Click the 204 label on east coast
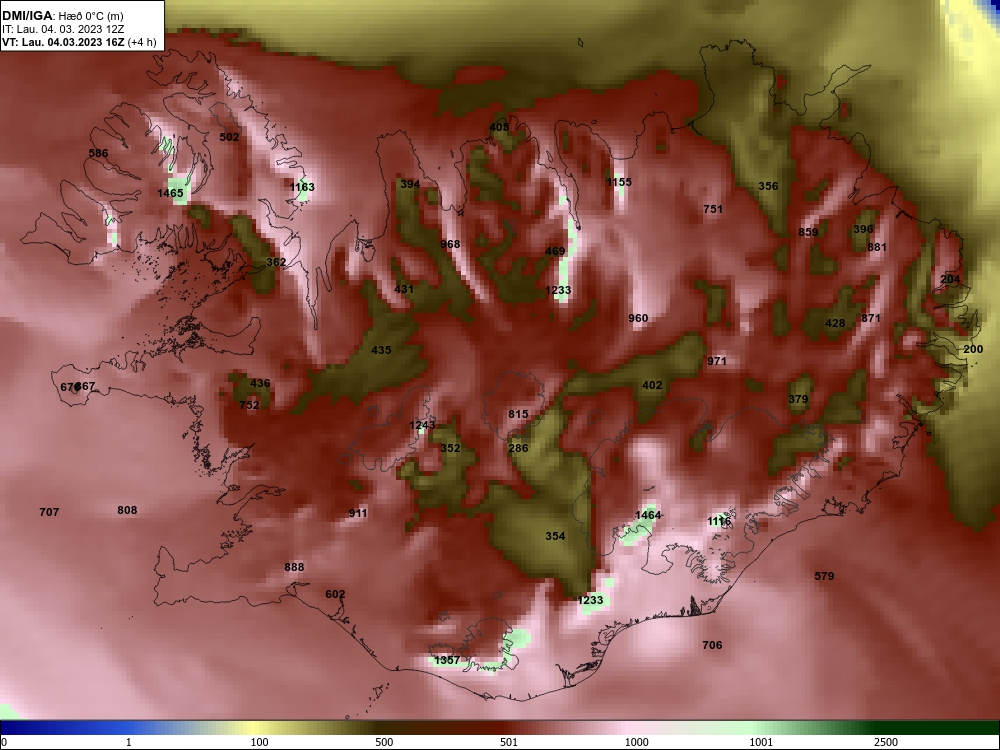This screenshot has height=750, width=1000. point(950,279)
